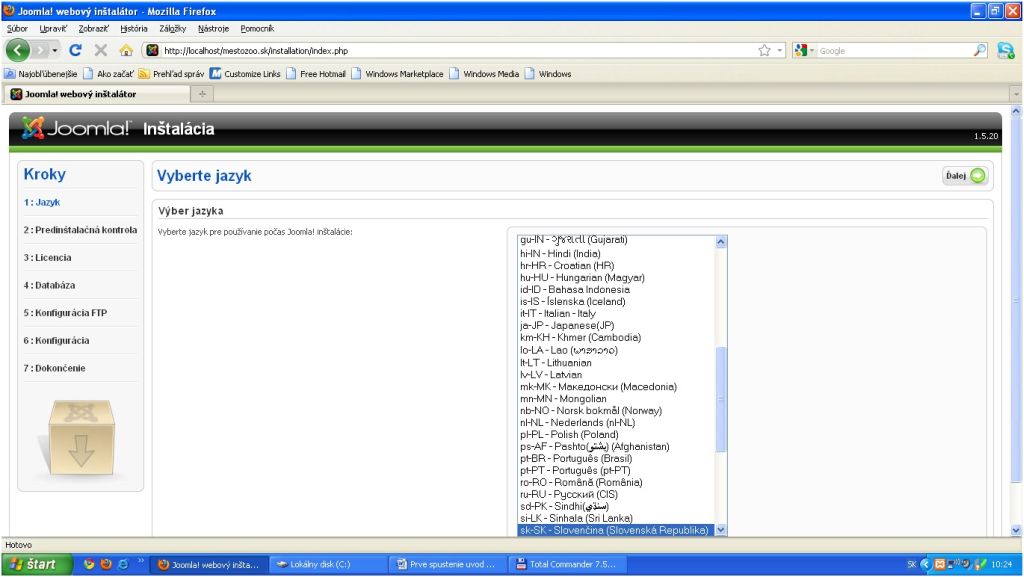This screenshot has width=1024, height=577.
Task: Click the Joomla! logo in header
Action: coord(75,128)
